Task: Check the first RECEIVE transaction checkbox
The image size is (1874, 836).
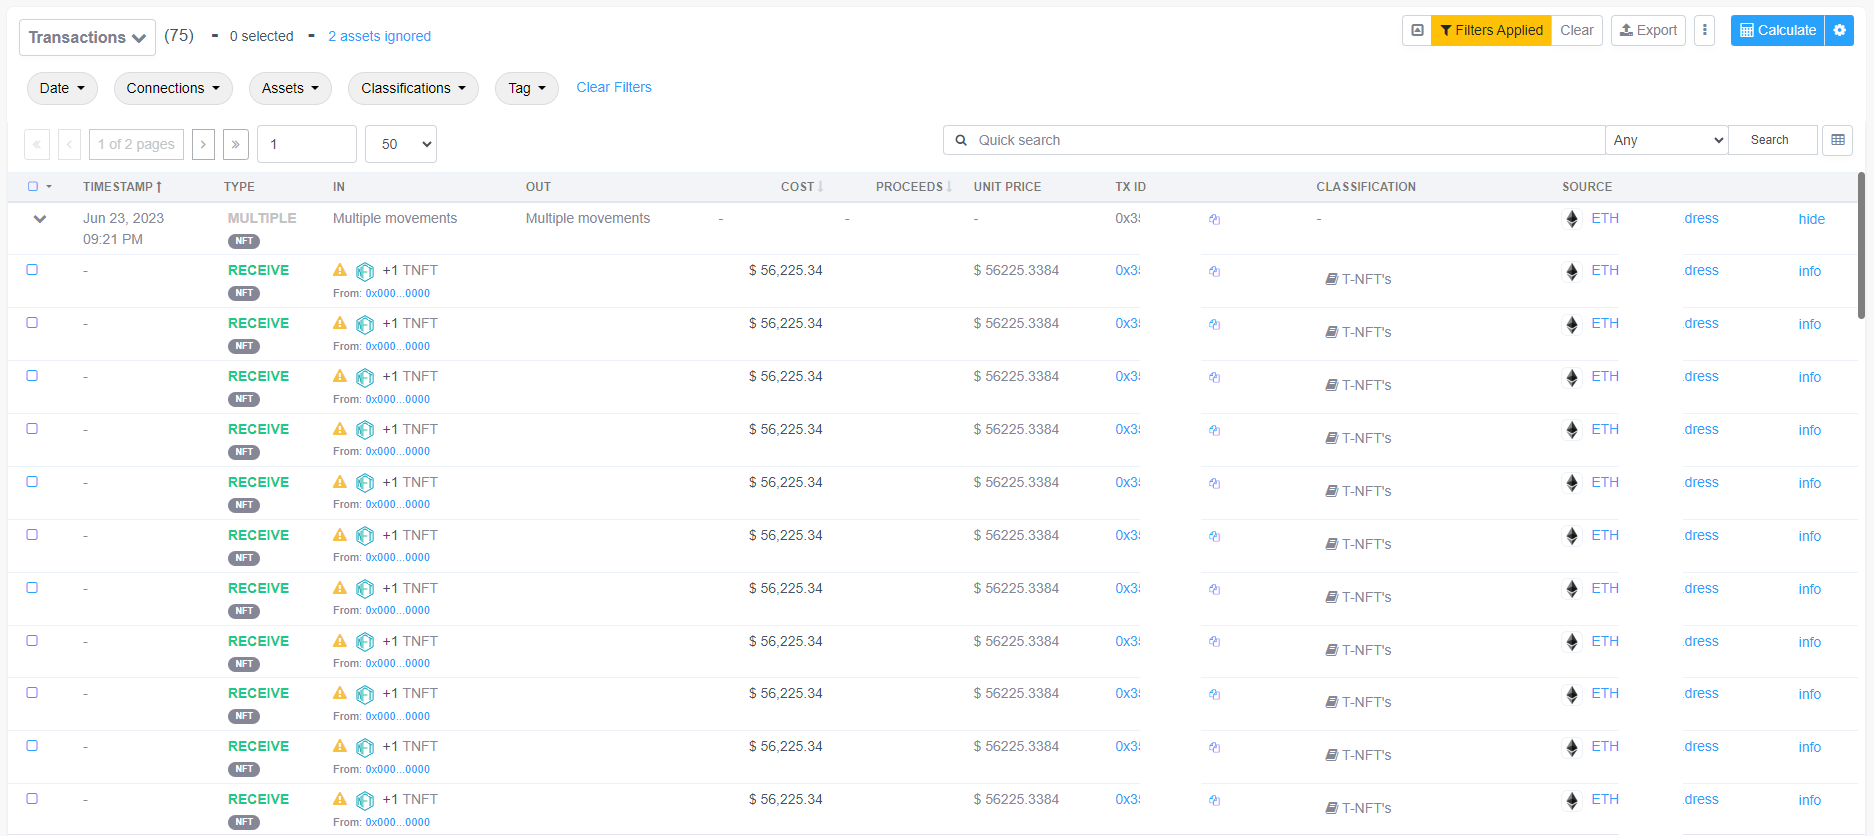Action: pyautogui.click(x=32, y=270)
